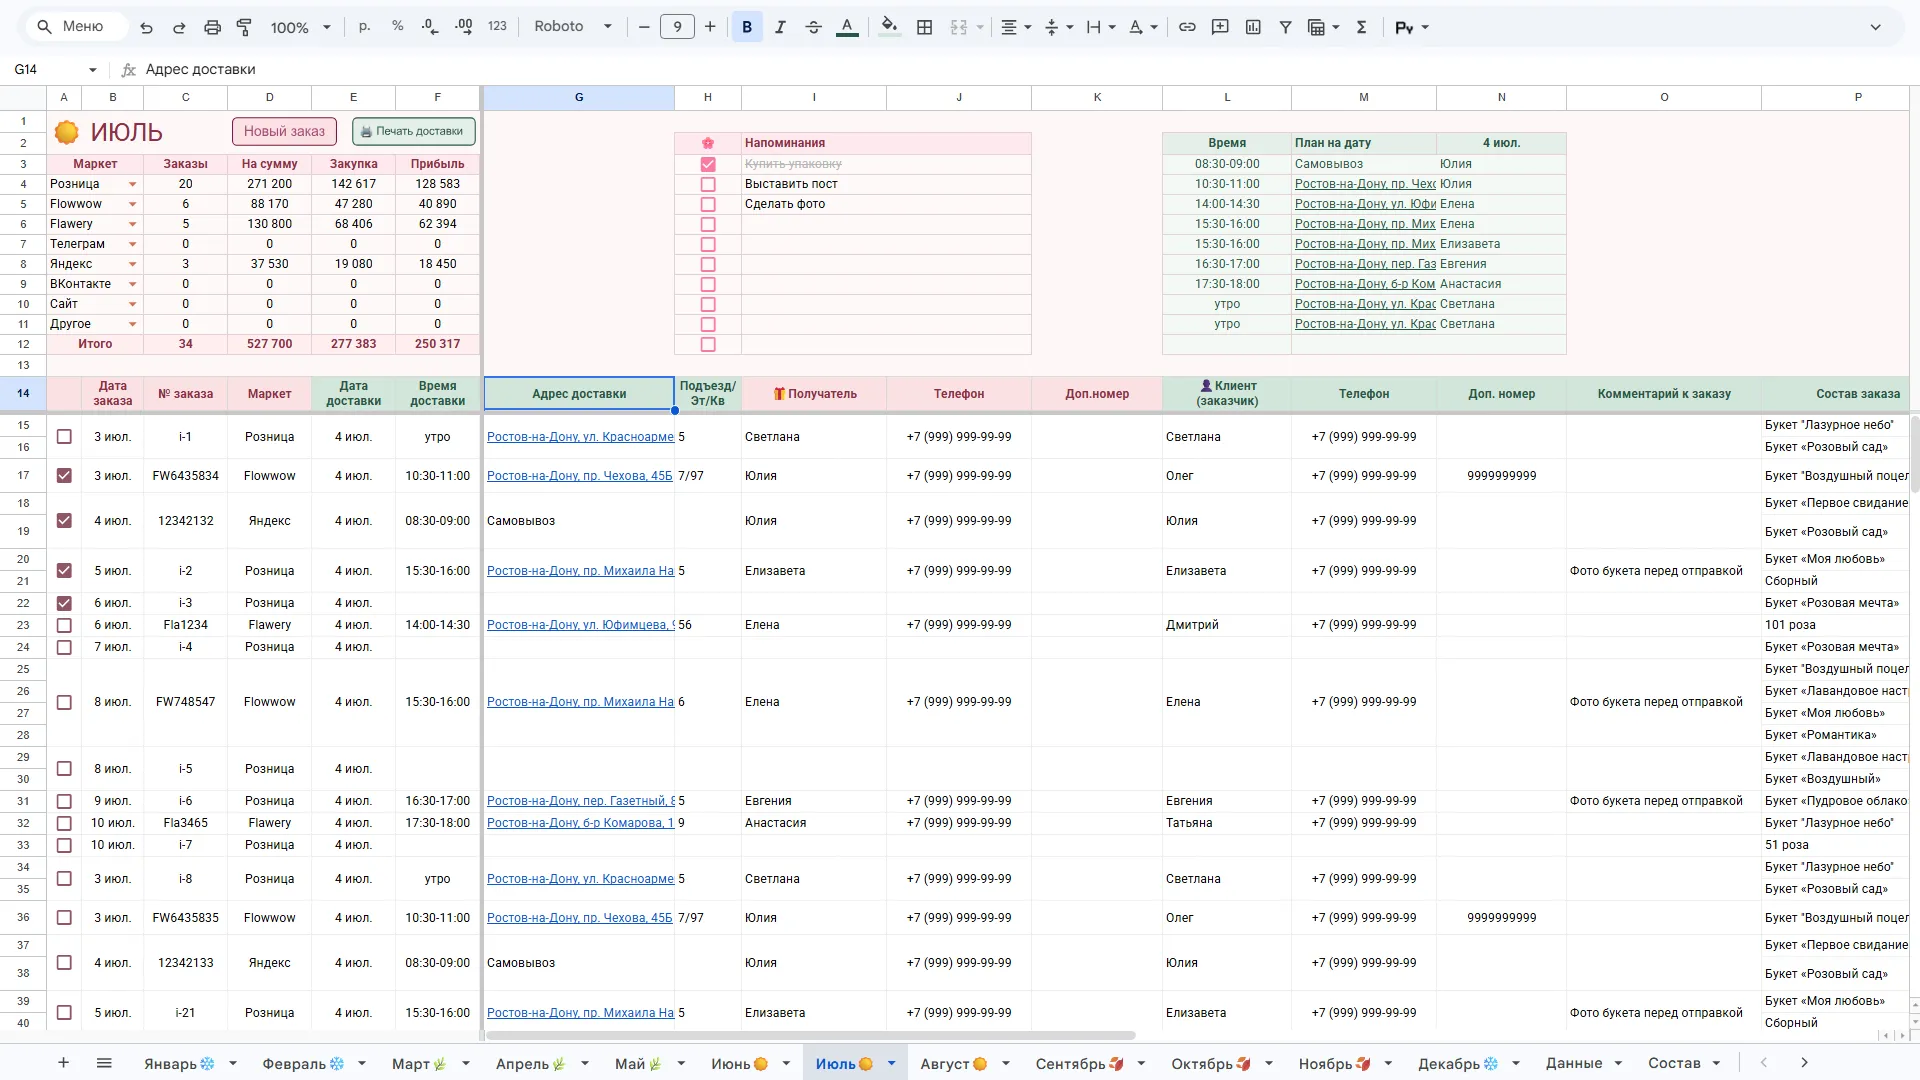
Task: Click the 'Печать доставки' button
Action: click(413, 131)
